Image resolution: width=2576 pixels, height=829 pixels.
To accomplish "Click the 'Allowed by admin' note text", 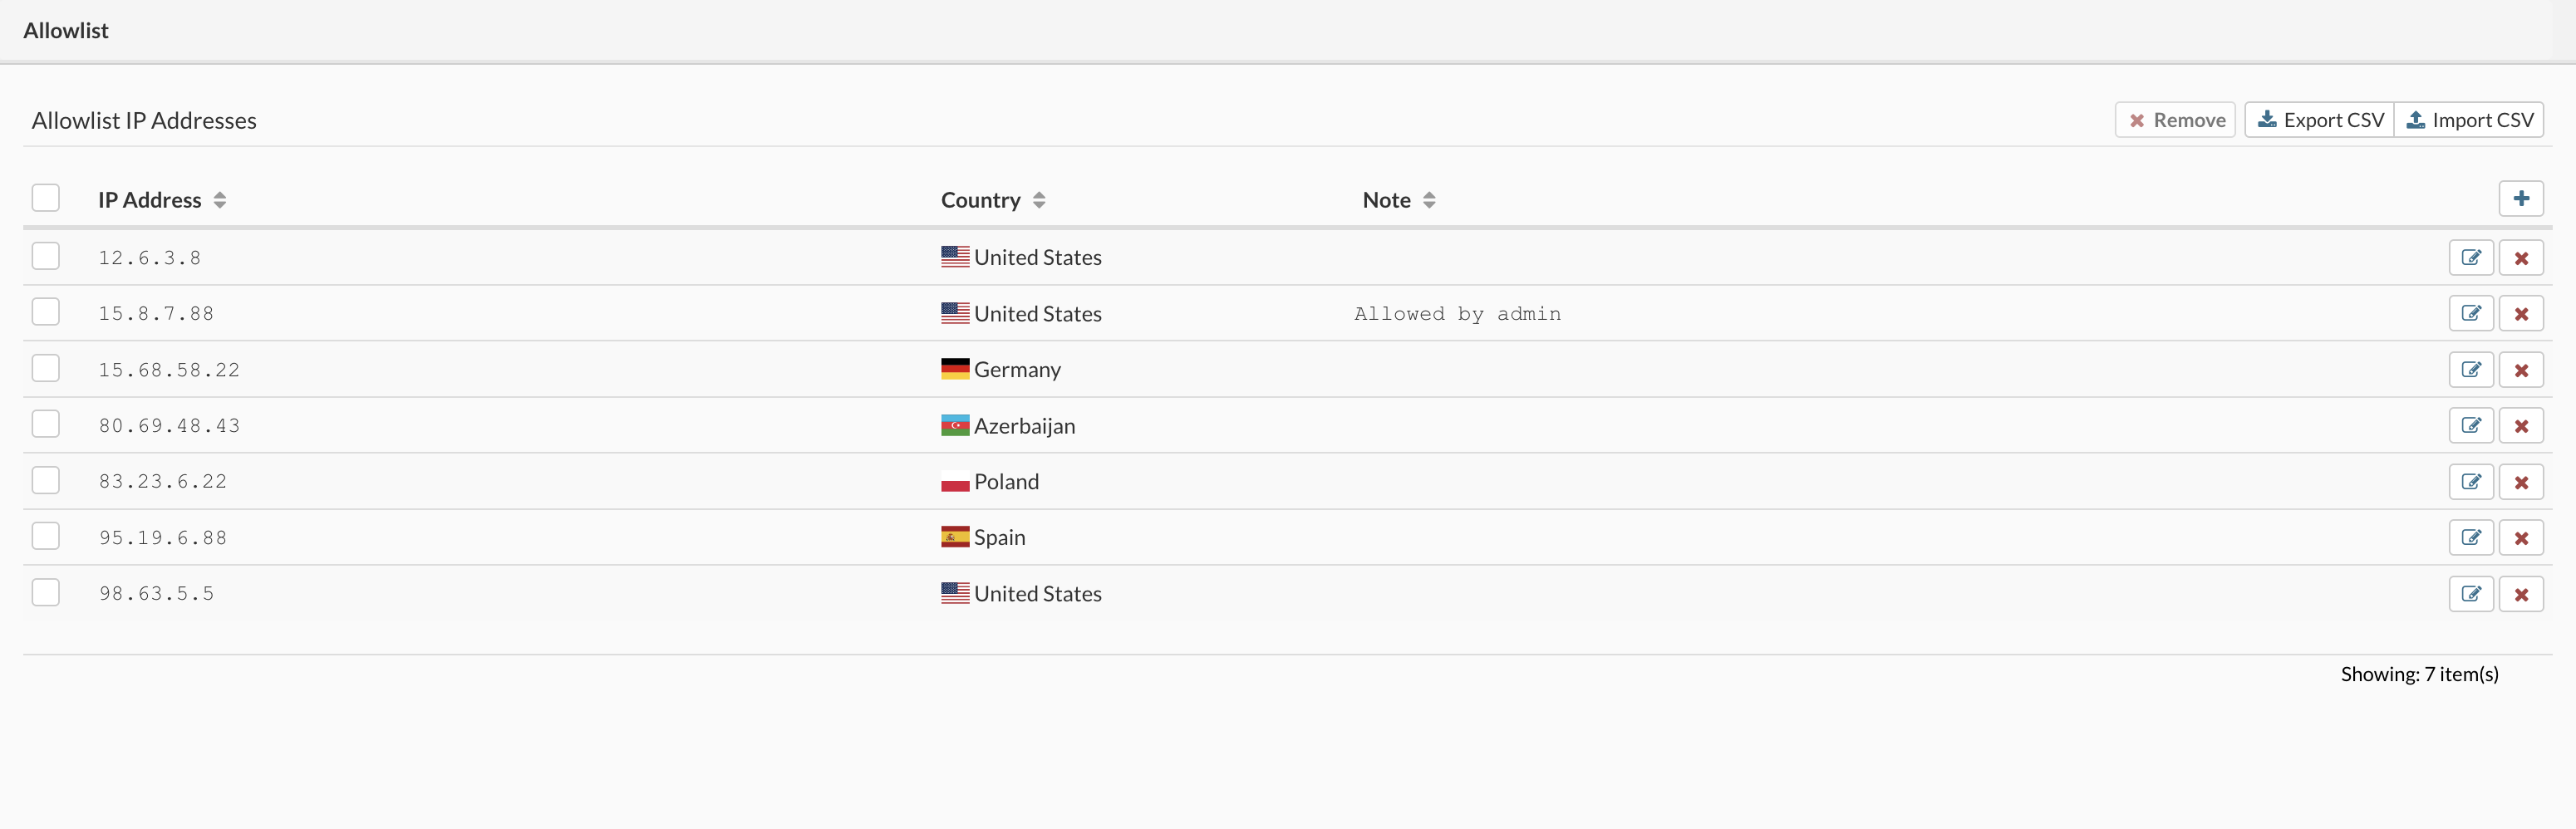I will [x=1457, y=314].
